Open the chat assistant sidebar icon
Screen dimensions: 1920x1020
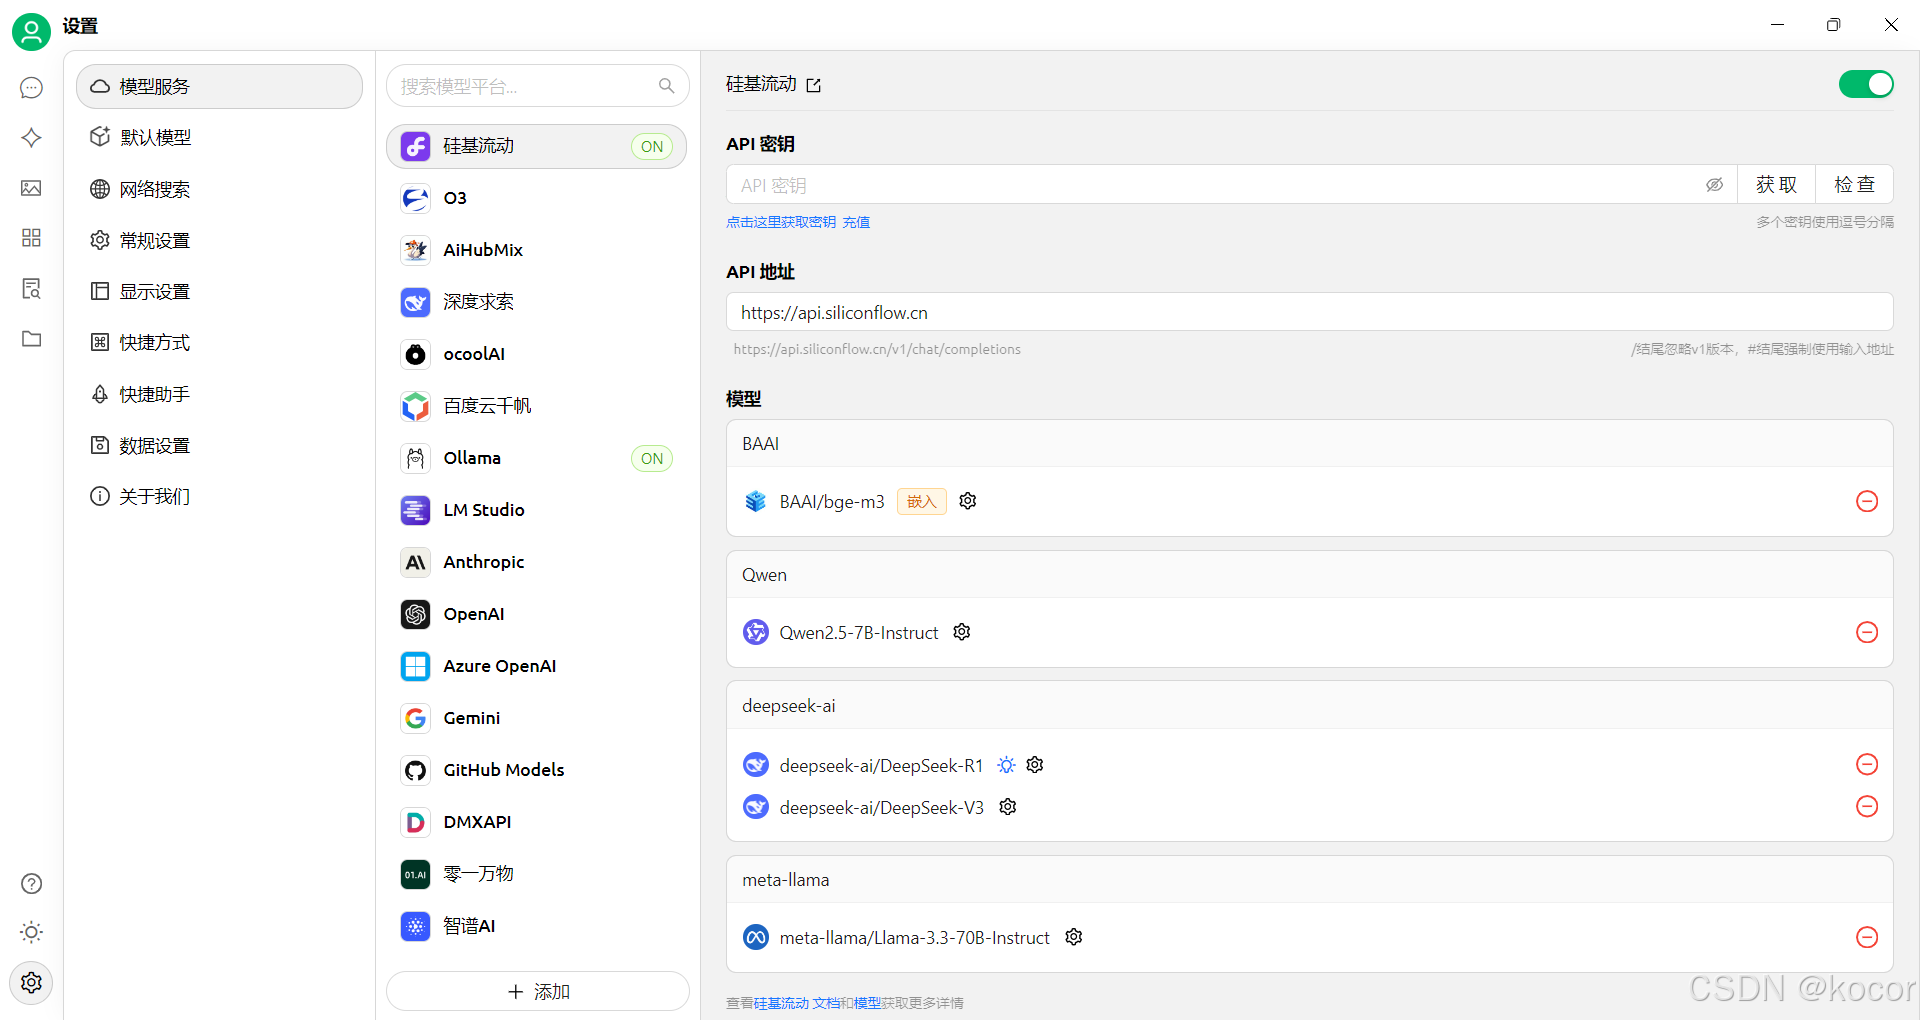(31, 88)
